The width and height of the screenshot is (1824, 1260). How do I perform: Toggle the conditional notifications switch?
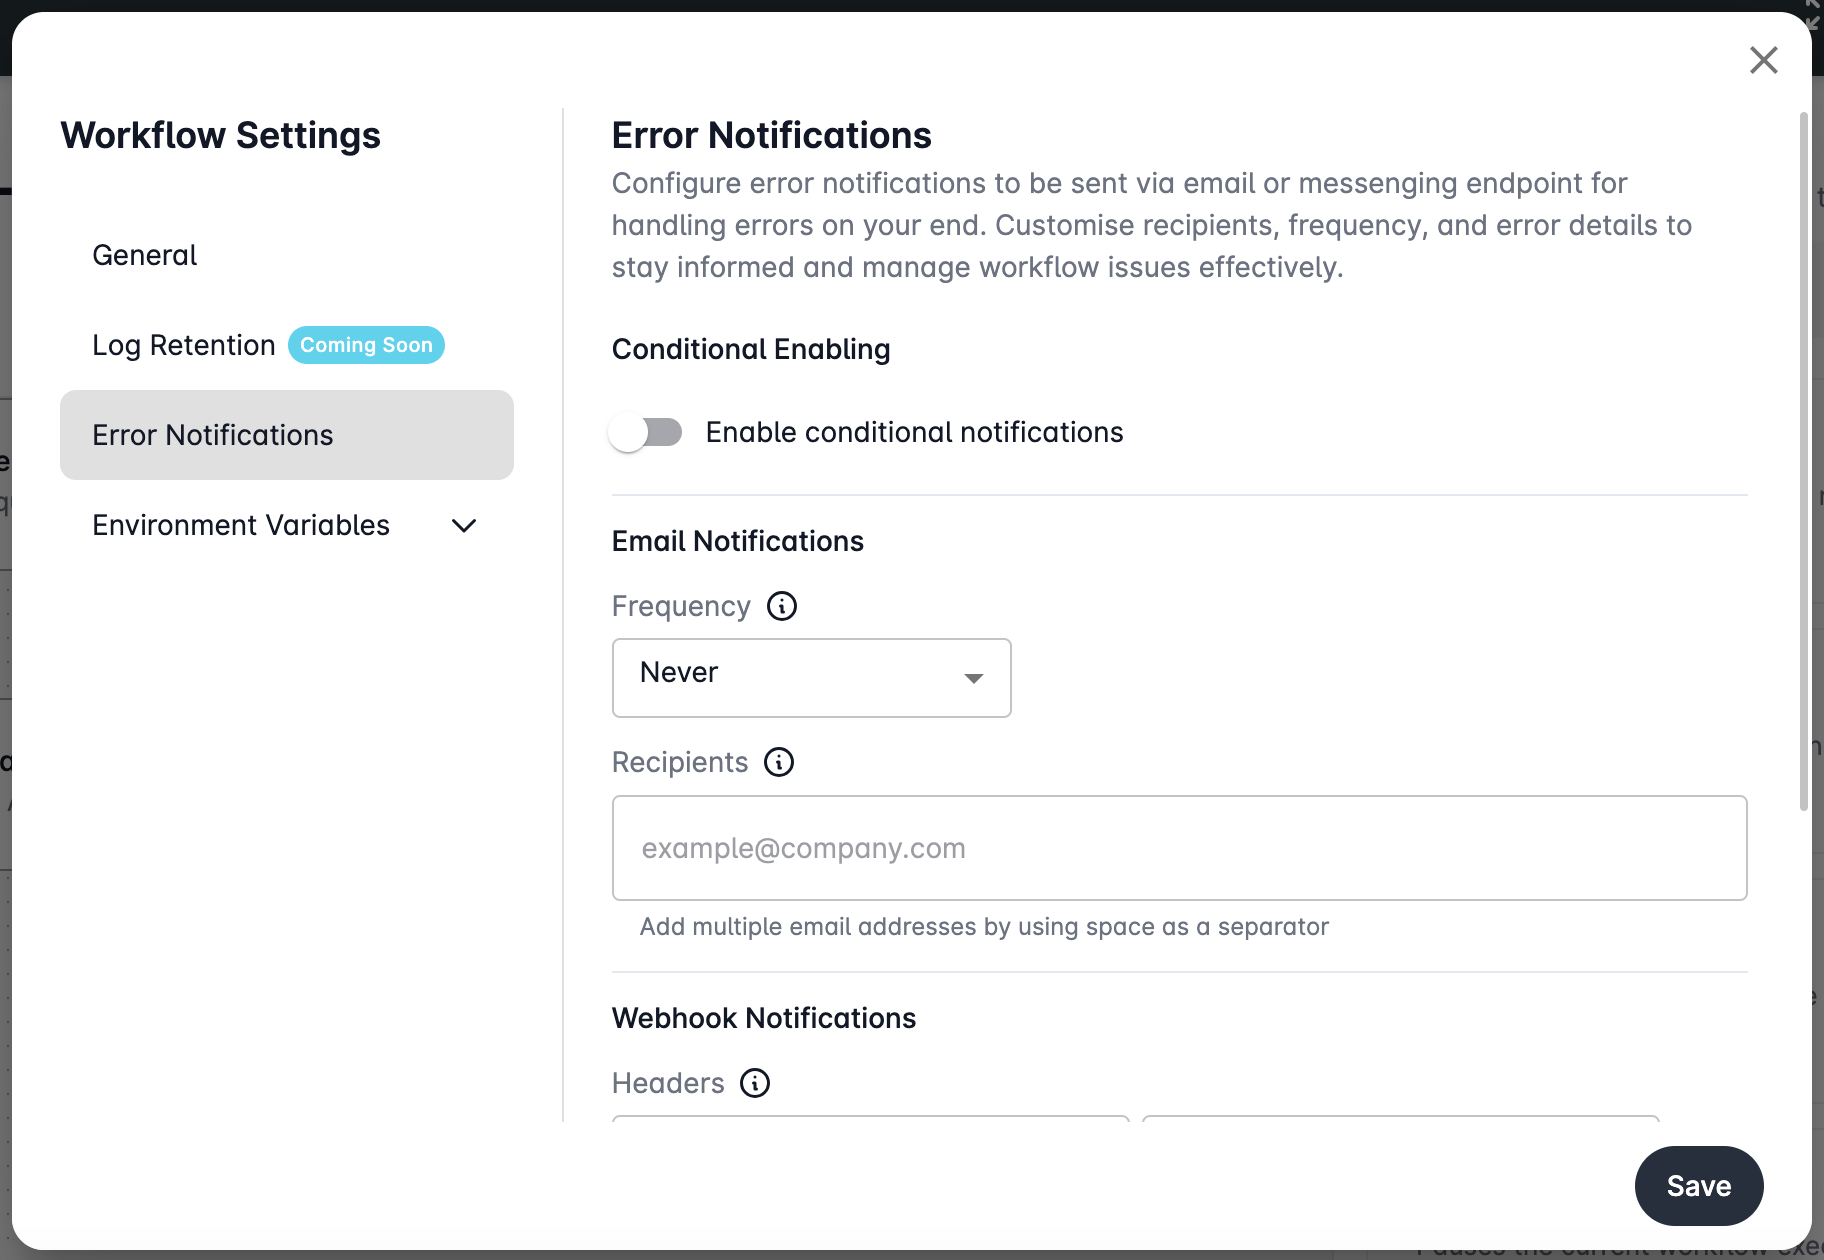pyautogui.click(x=646, y=433)
